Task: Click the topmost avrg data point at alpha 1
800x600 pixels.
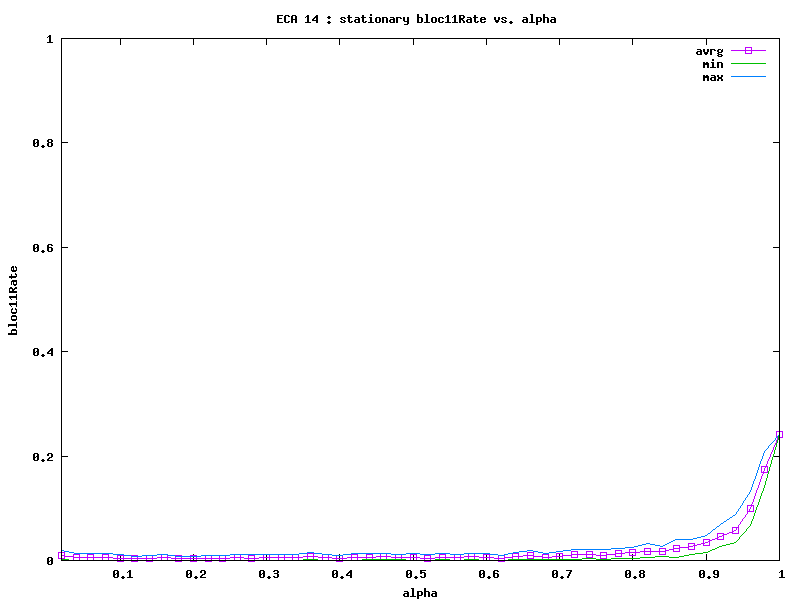Action: [780, 435]
